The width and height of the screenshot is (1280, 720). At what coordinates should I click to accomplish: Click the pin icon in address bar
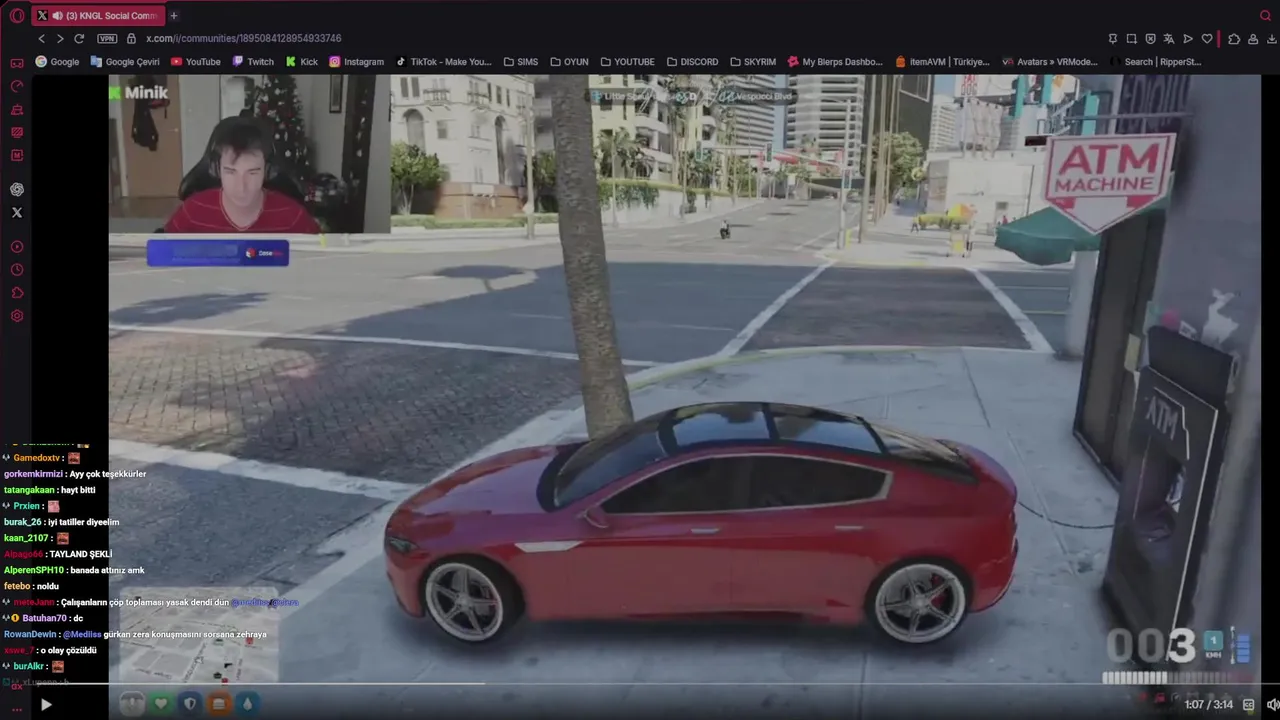1113,38
